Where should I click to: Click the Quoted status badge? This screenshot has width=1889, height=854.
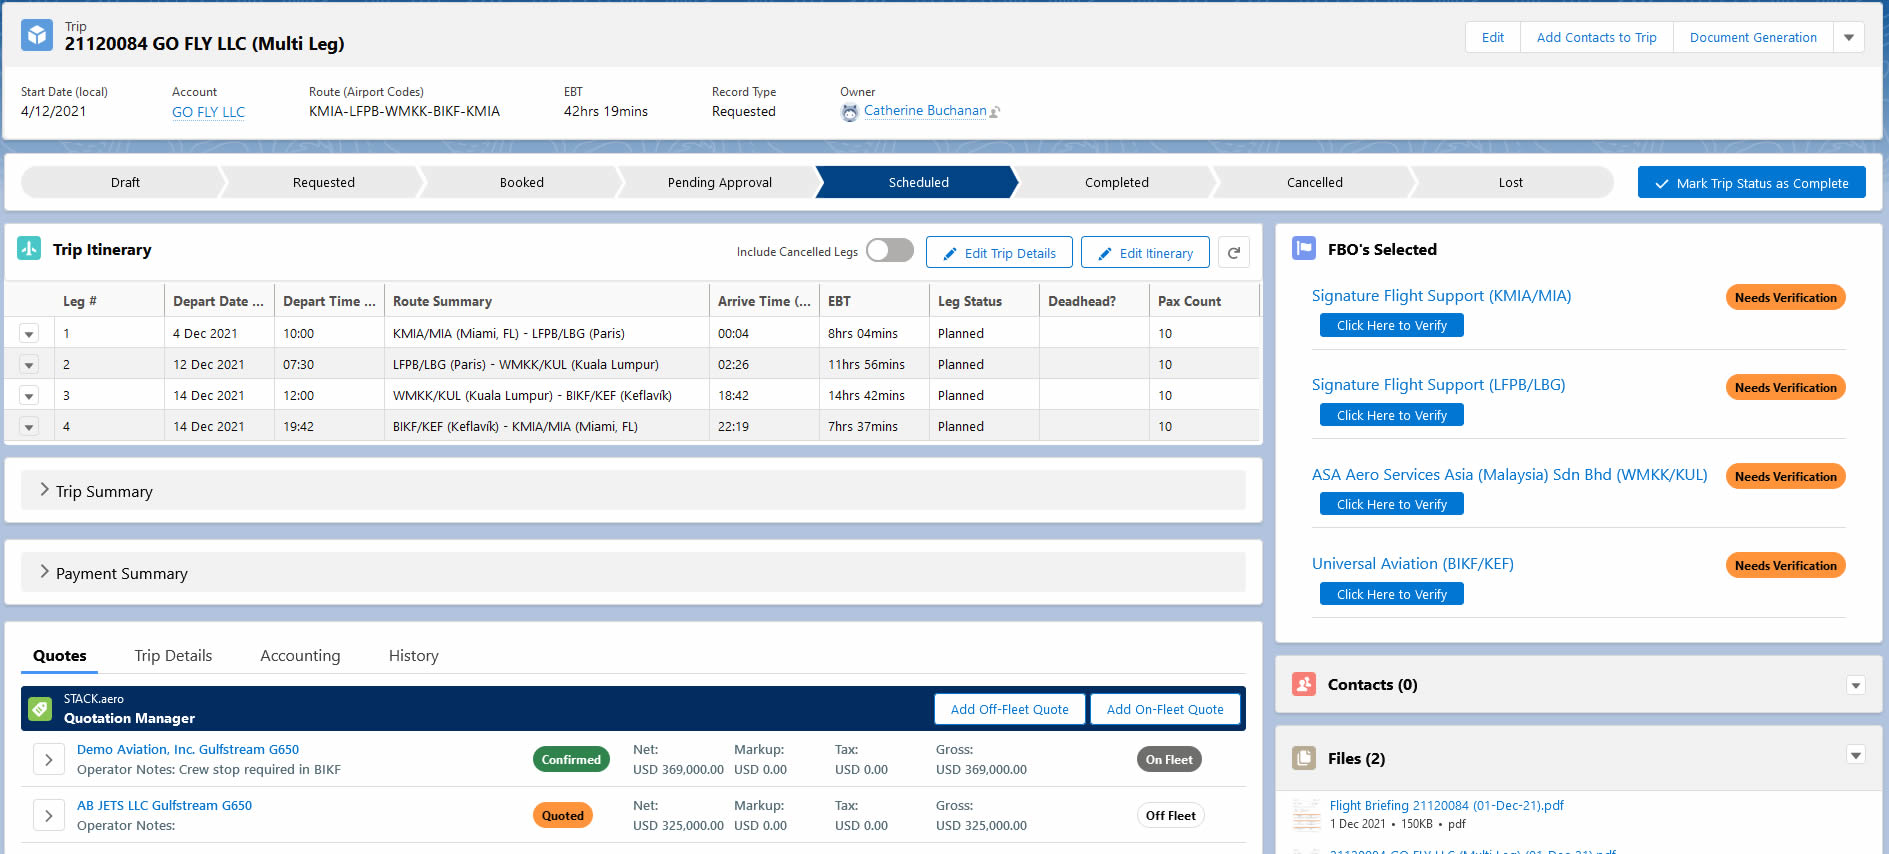tap(563, 816)
